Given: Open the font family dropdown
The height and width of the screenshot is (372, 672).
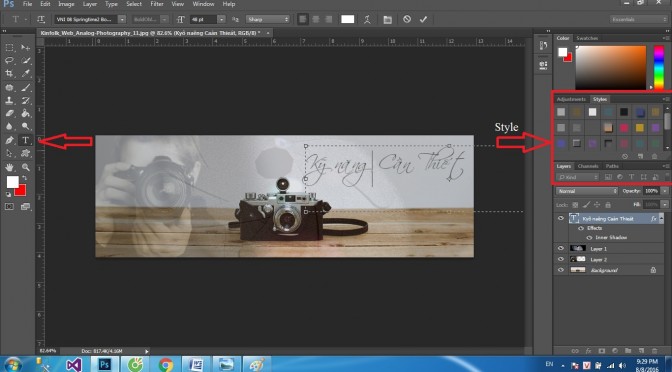Looking at the screenshot, I should (122, 19).
